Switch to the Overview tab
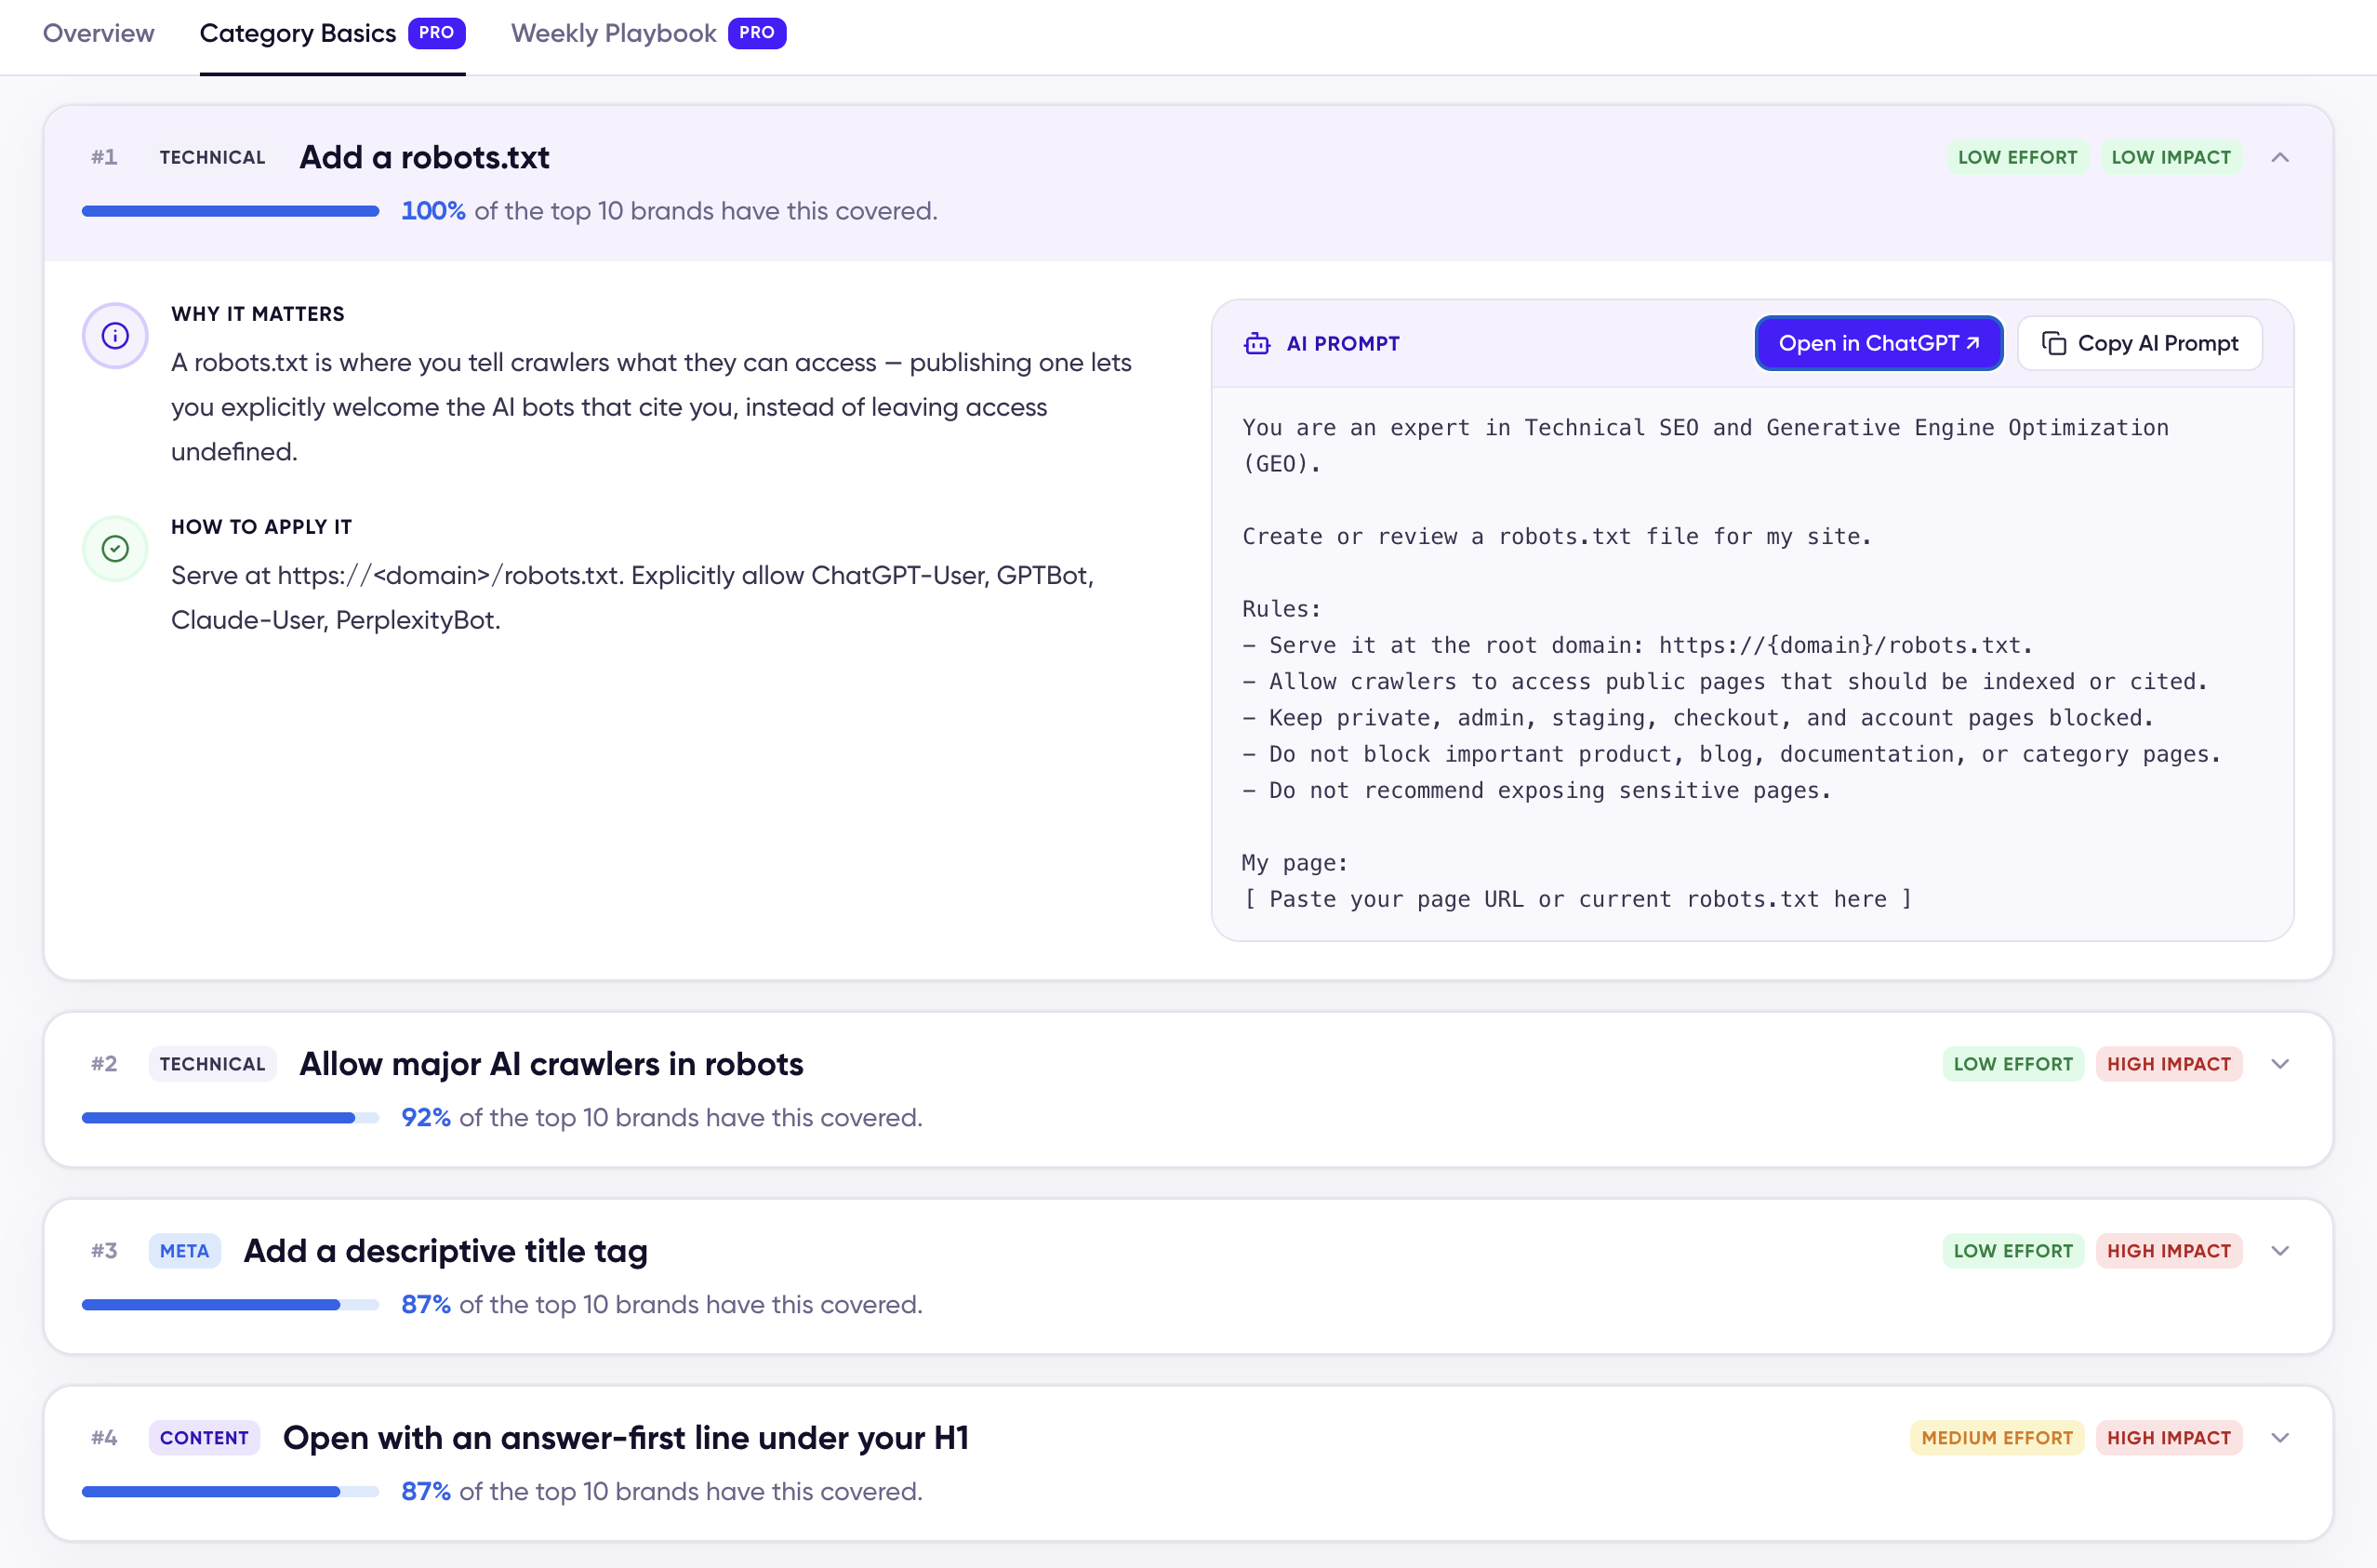This screenshot has width=2377, height=1568. 98,33
